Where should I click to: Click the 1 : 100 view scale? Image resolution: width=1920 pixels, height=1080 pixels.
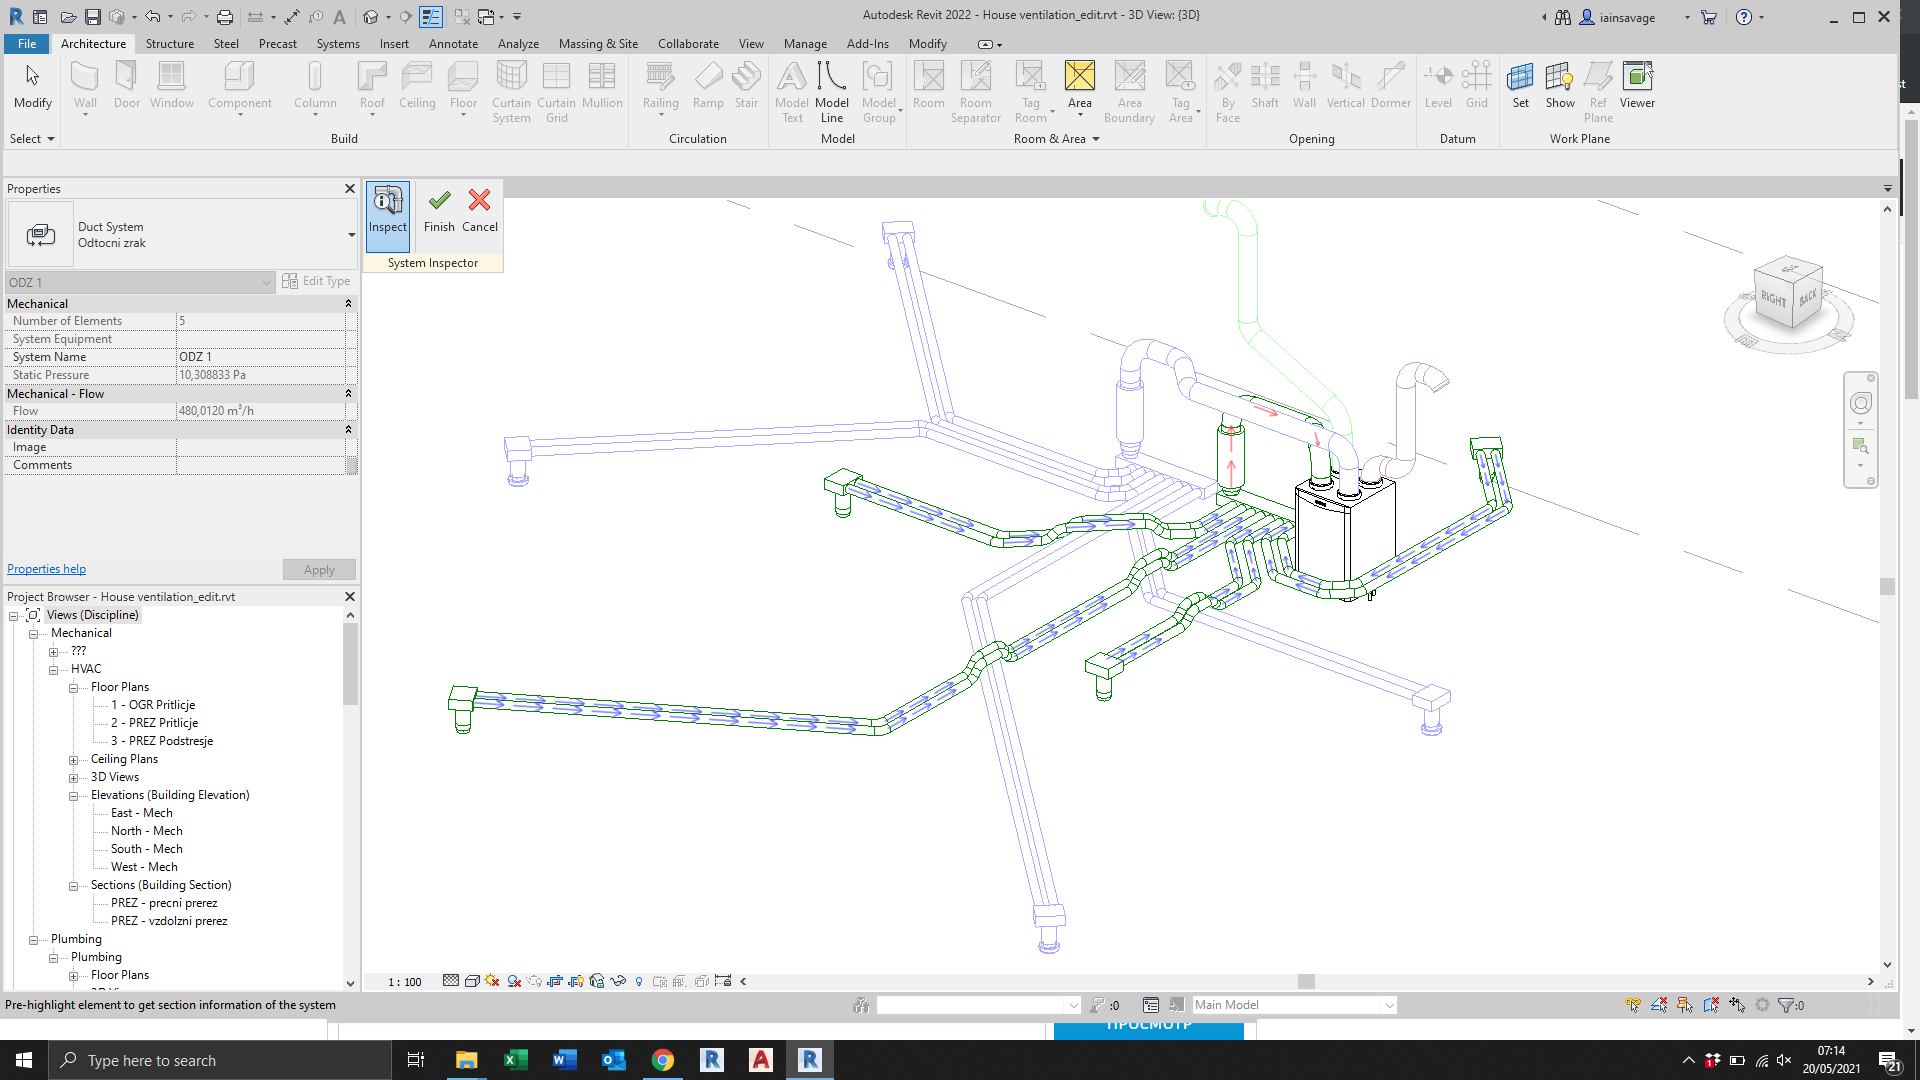click(x=405, y=982)
